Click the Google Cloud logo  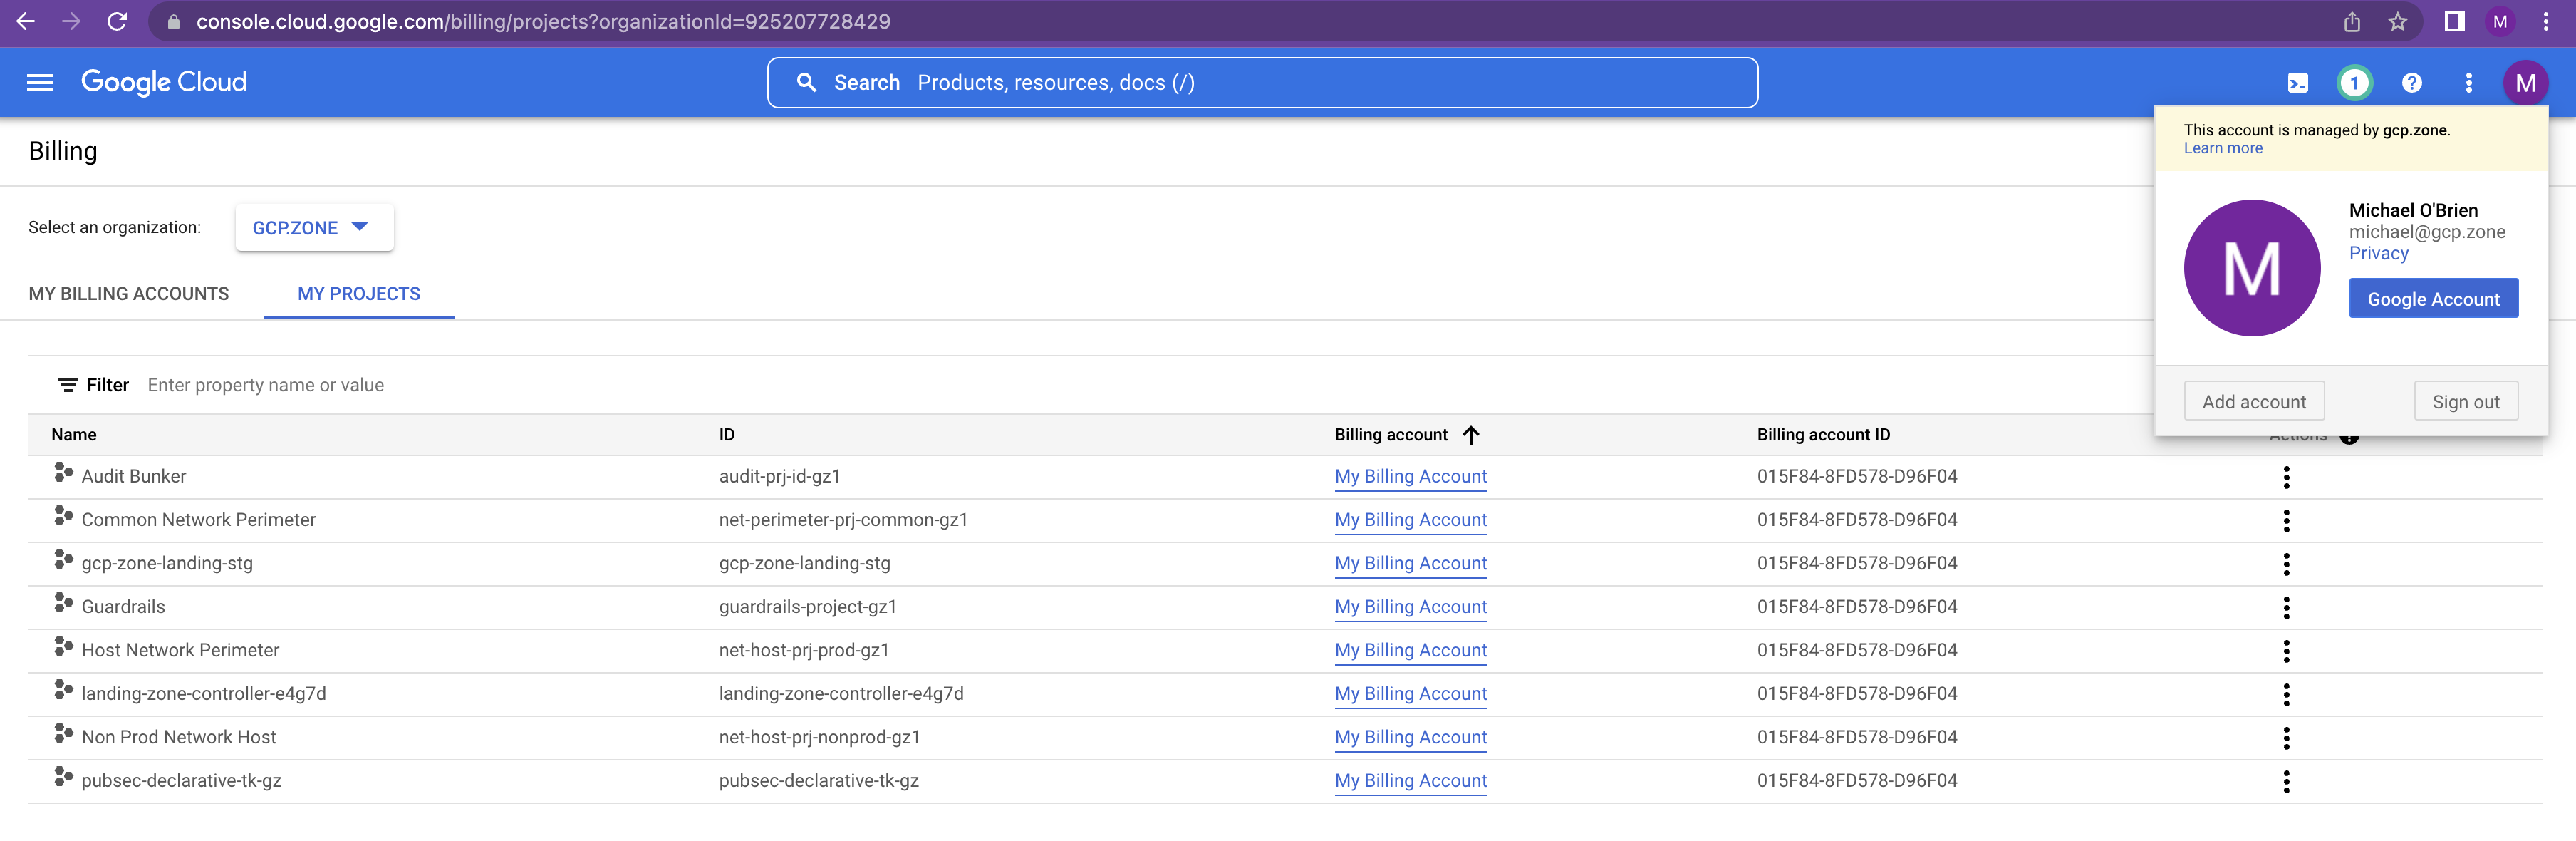point(164,83)
